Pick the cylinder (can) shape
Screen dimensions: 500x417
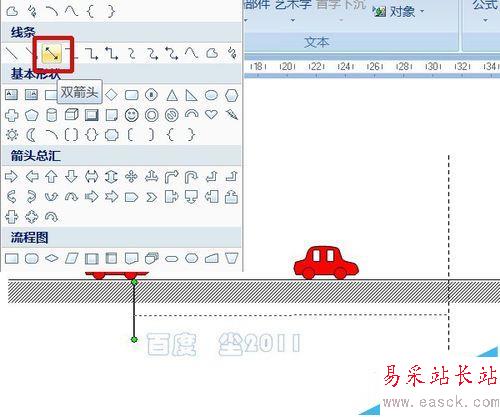pyautogui.click(x=51, y=115)
